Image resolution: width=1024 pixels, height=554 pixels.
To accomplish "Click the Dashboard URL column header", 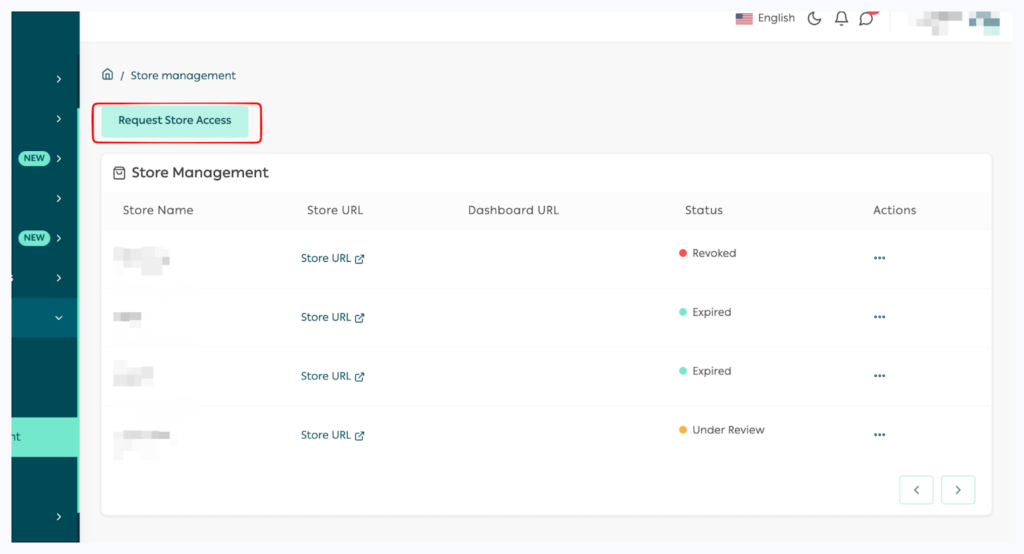I will [513, 210].
